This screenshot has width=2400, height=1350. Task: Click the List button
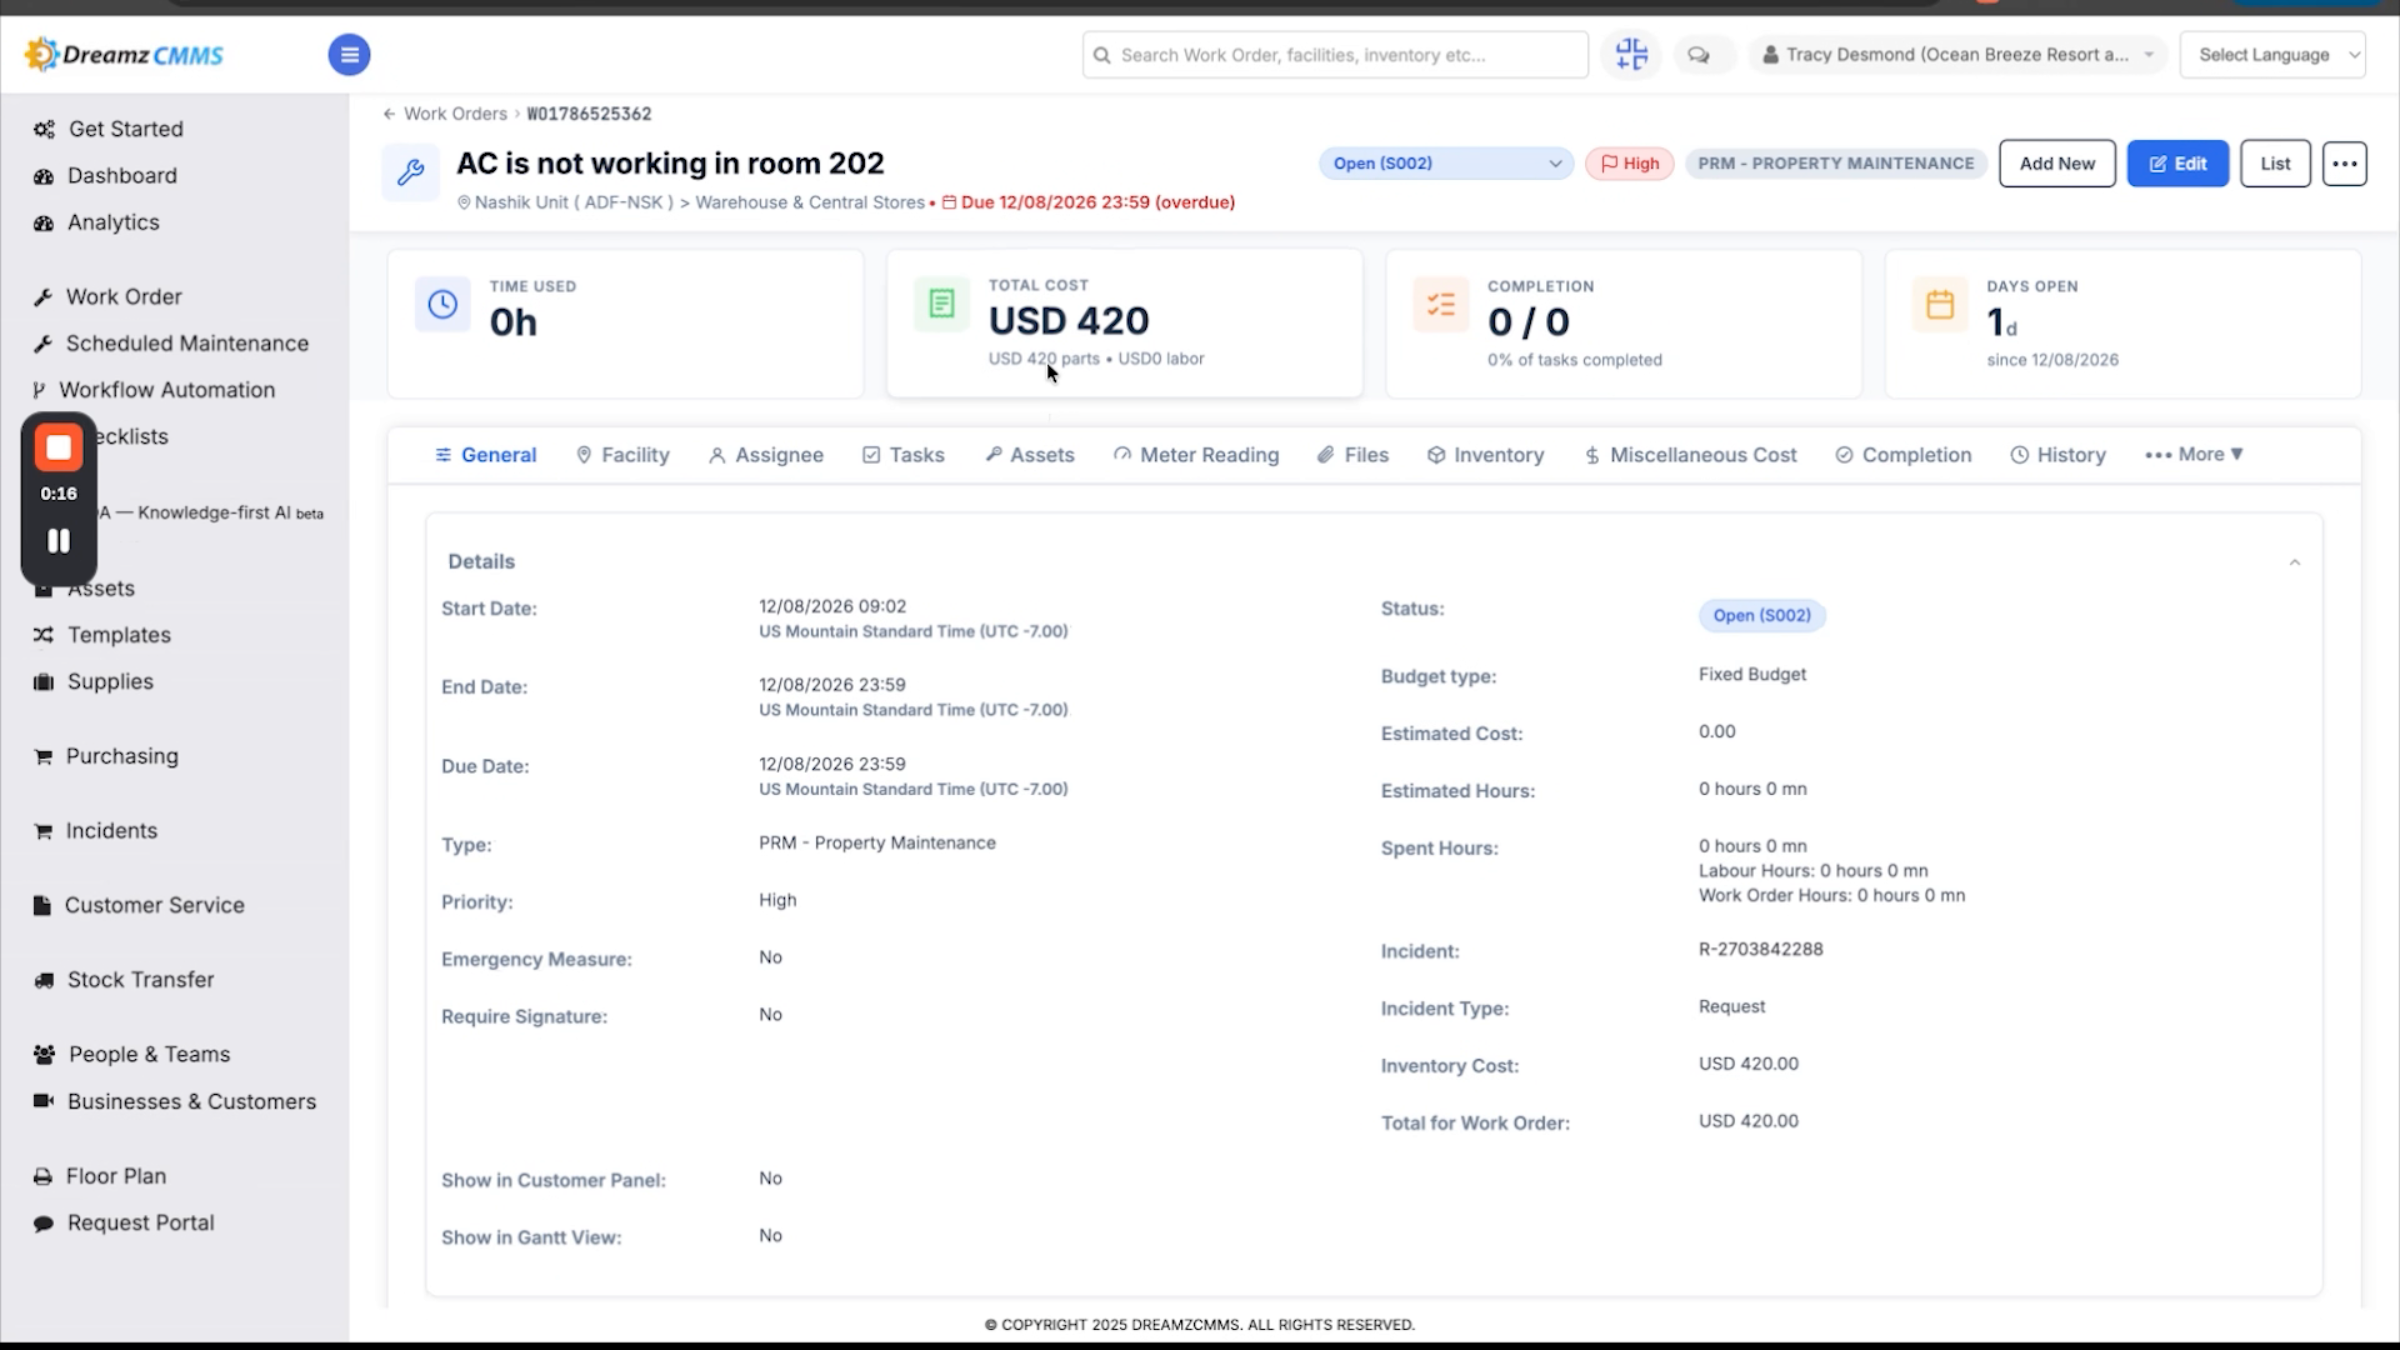coord(2275,163)
